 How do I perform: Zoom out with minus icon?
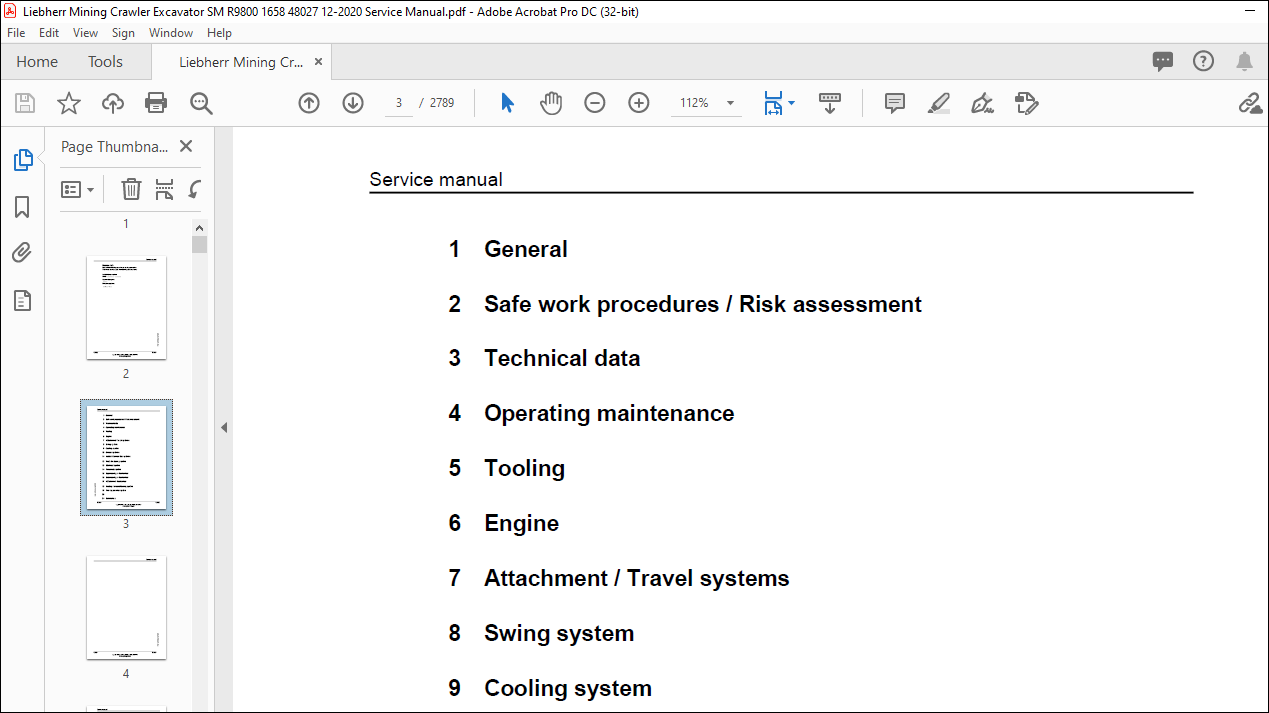595,103
